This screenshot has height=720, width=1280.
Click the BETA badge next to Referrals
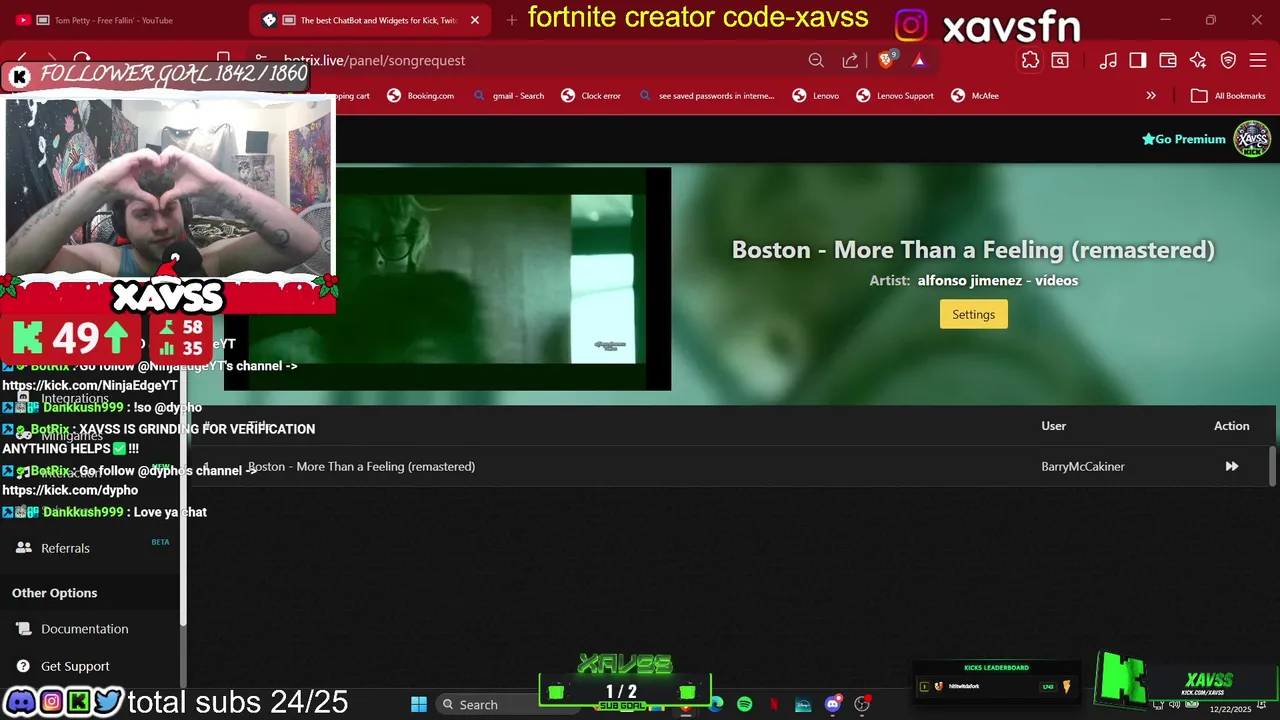point(160,542)
